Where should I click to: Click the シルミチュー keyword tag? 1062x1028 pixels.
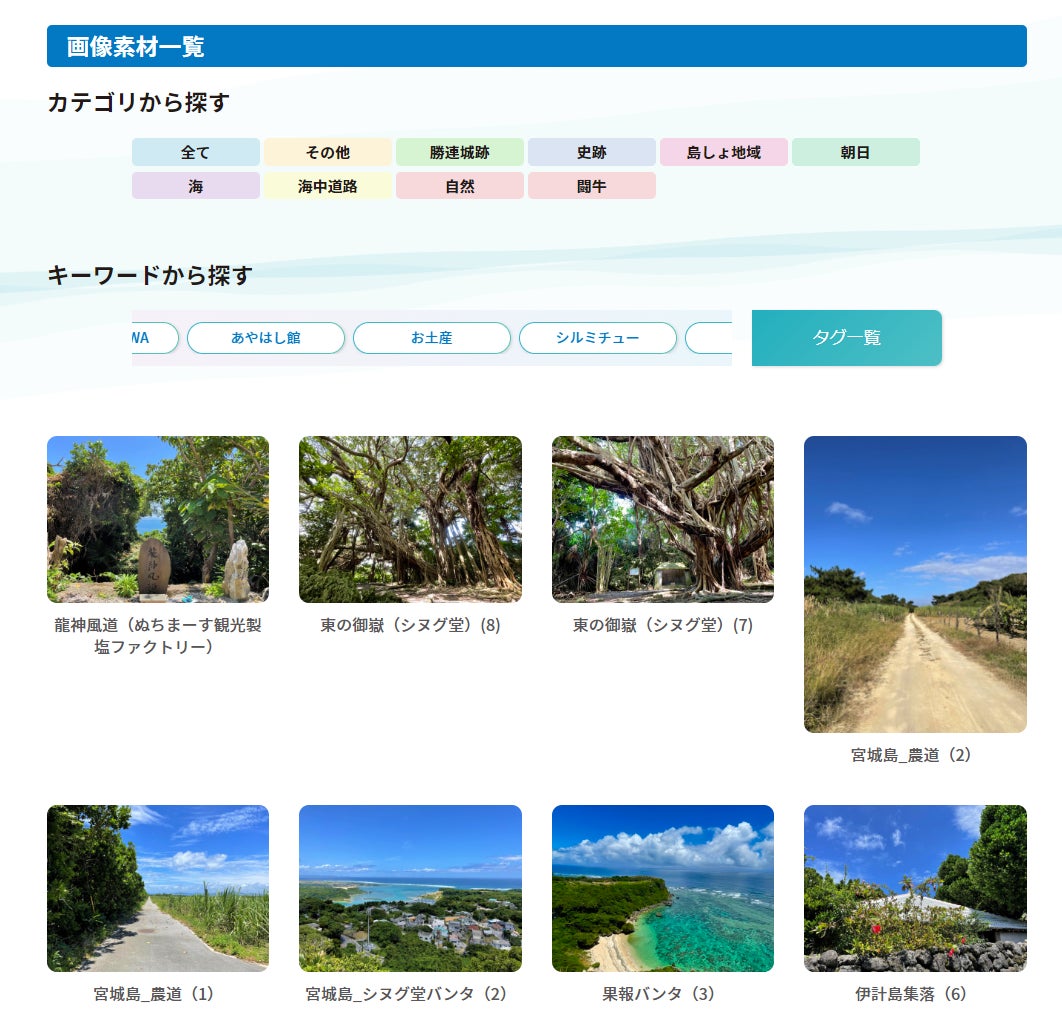pos(597,338)
